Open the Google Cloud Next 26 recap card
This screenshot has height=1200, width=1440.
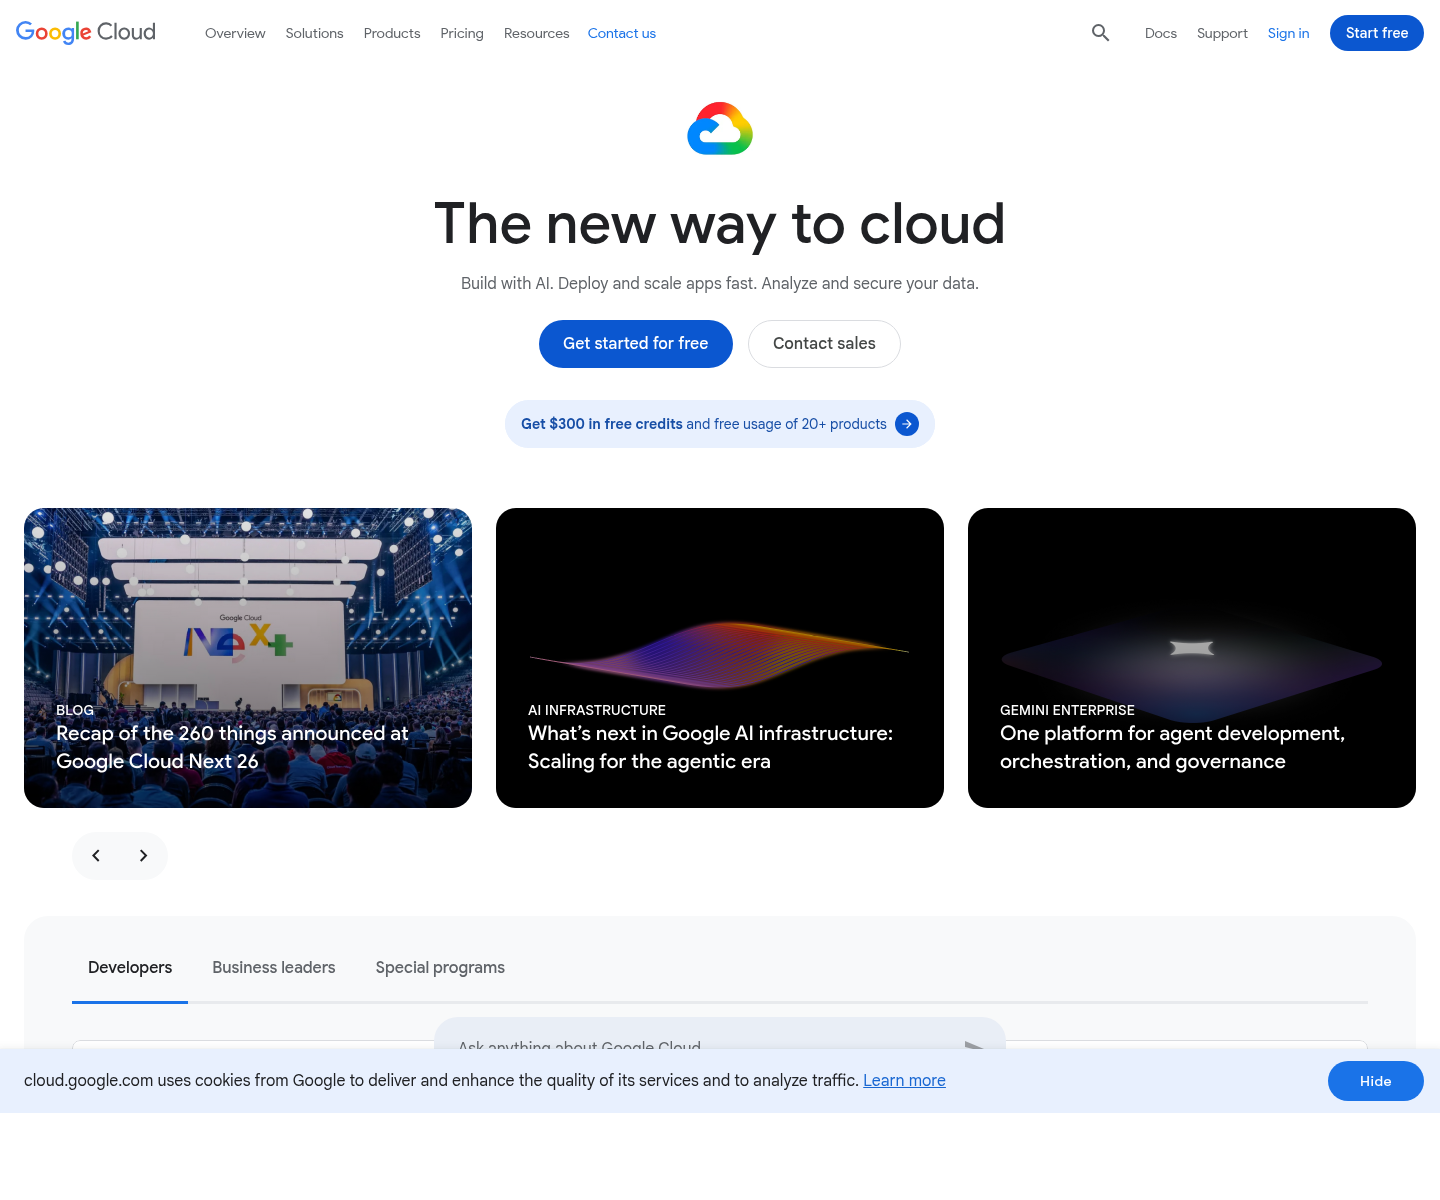point(248,658)
